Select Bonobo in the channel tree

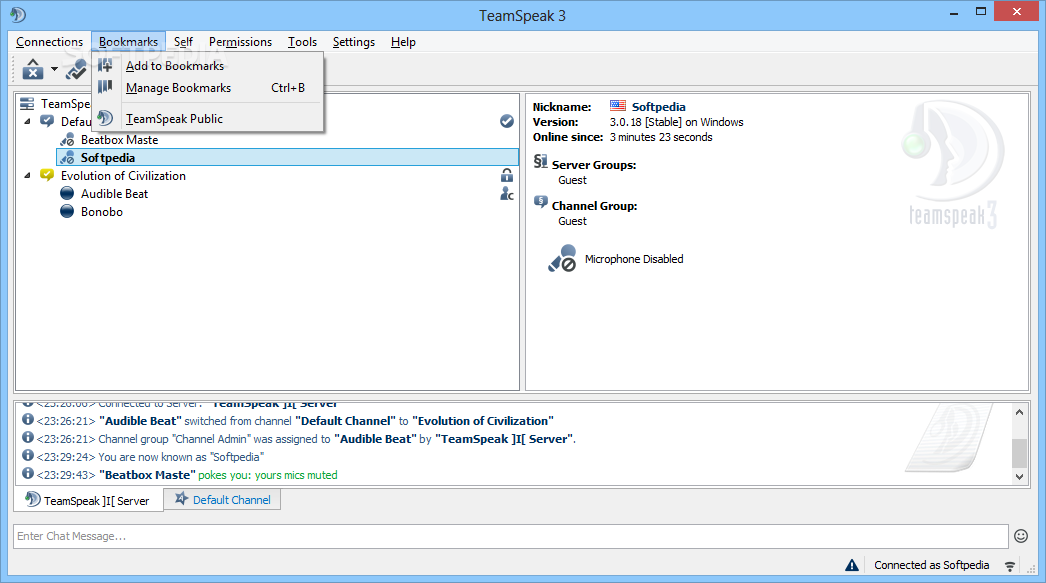coord(101,211)
